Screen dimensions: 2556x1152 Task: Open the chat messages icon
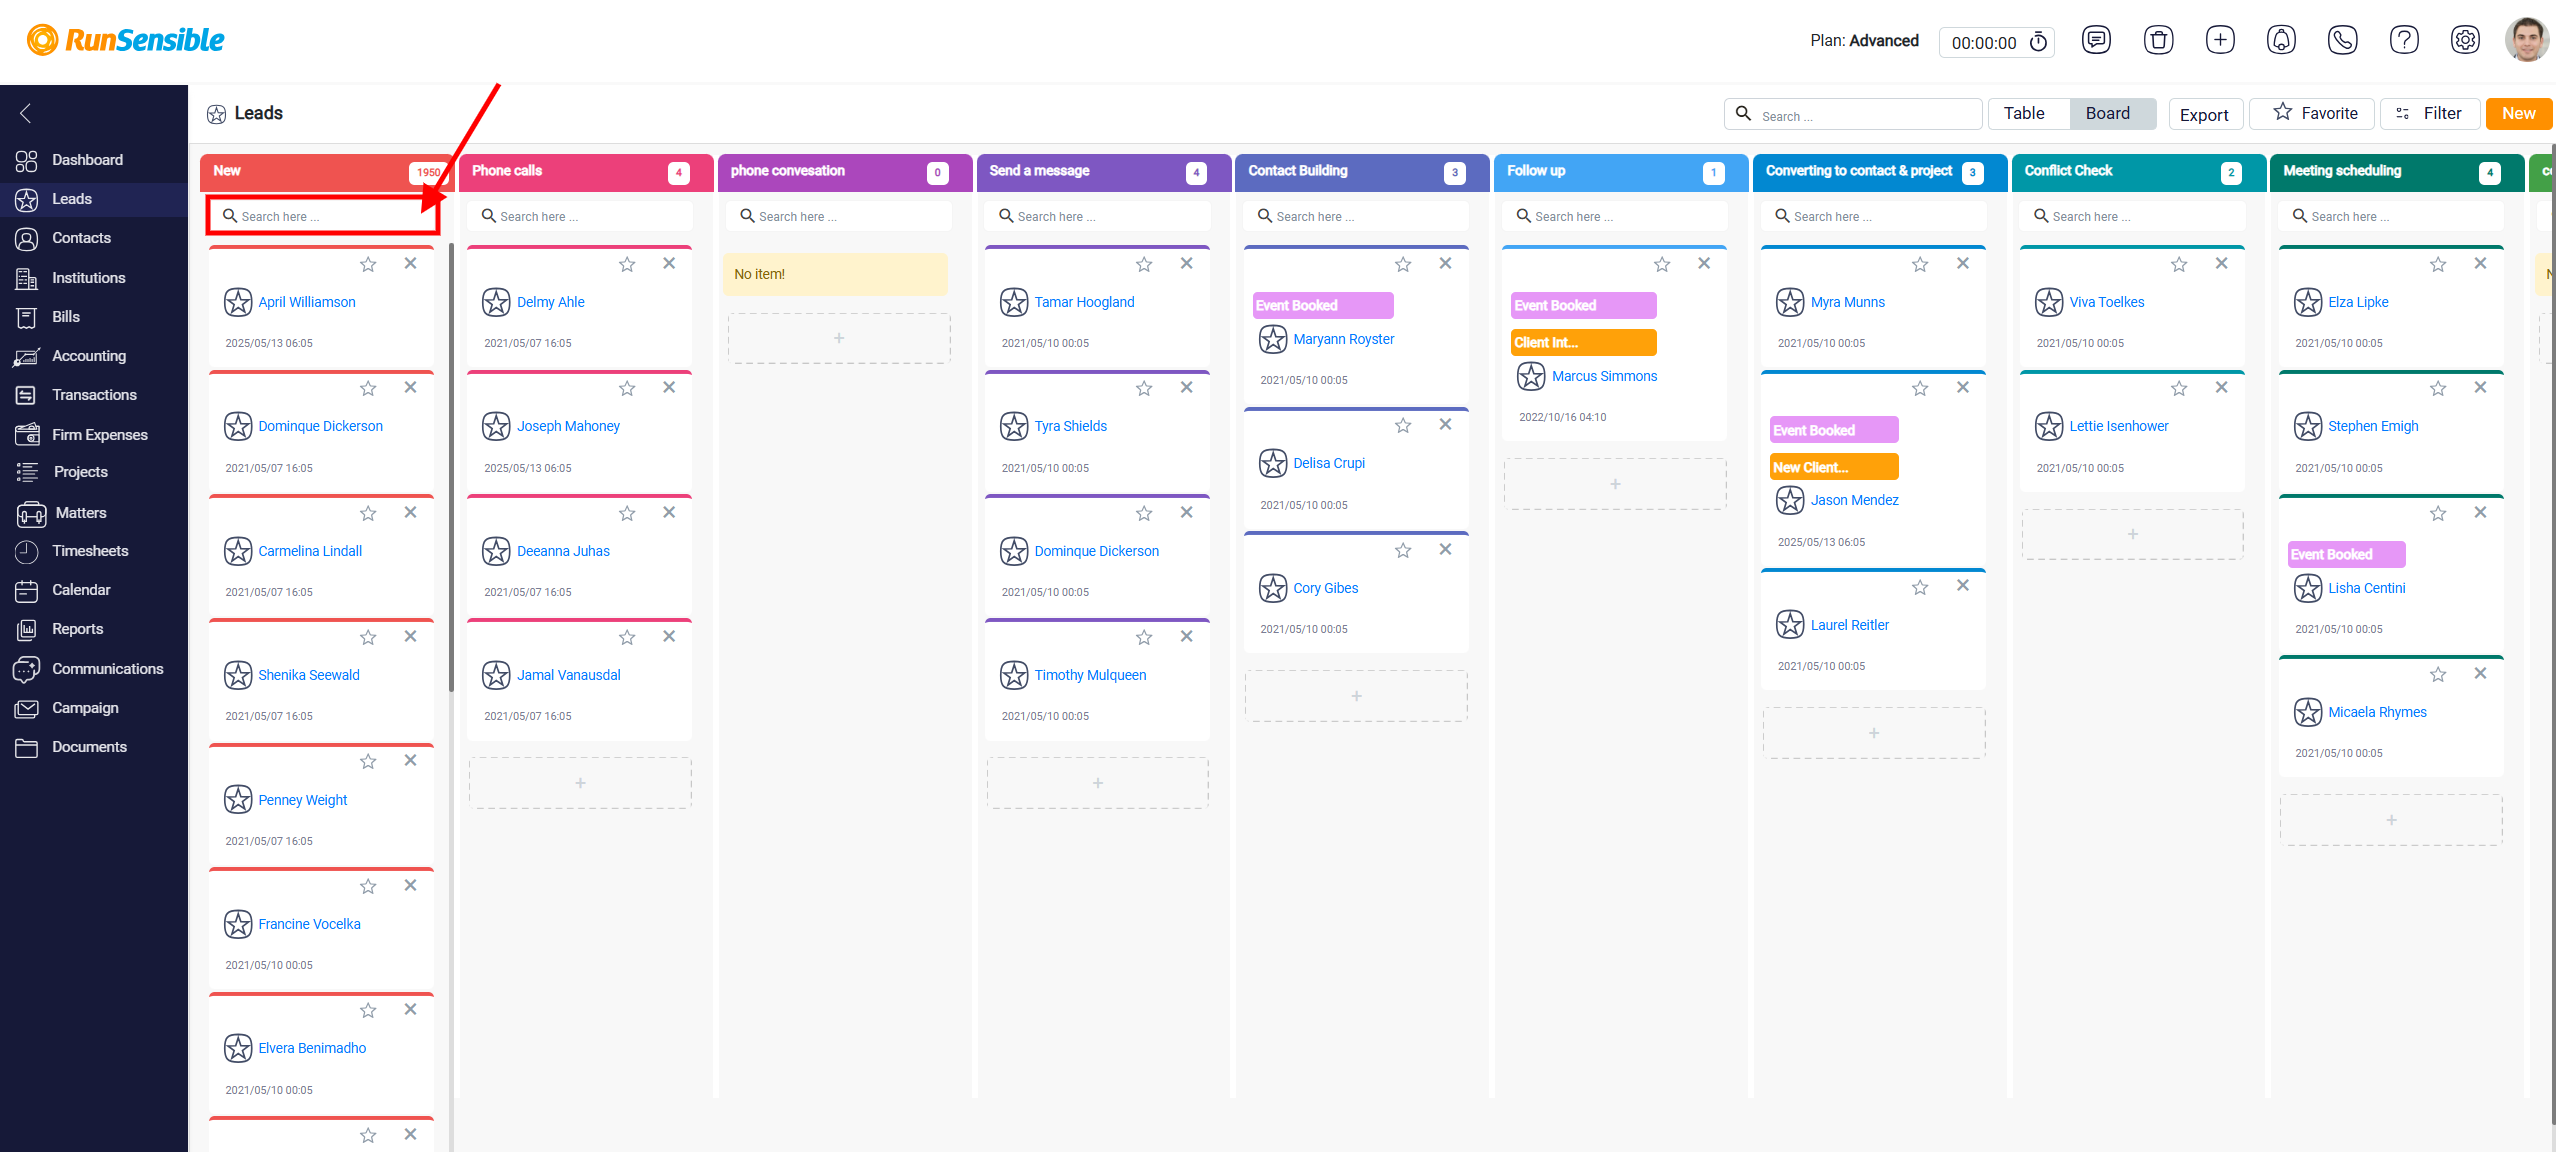point(2096,40)
